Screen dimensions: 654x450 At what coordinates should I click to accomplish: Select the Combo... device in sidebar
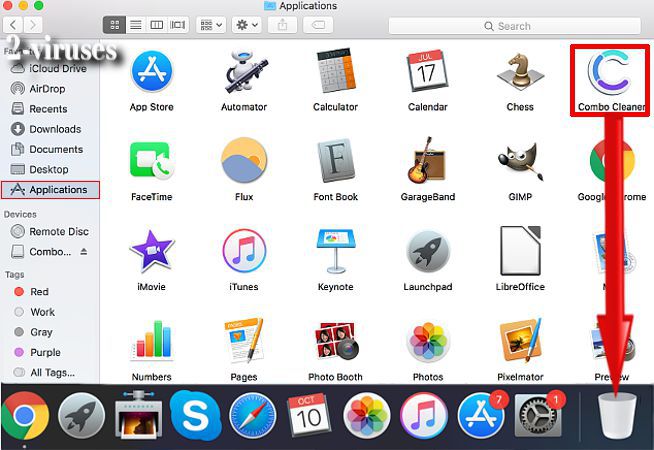[x=42, y=251]
